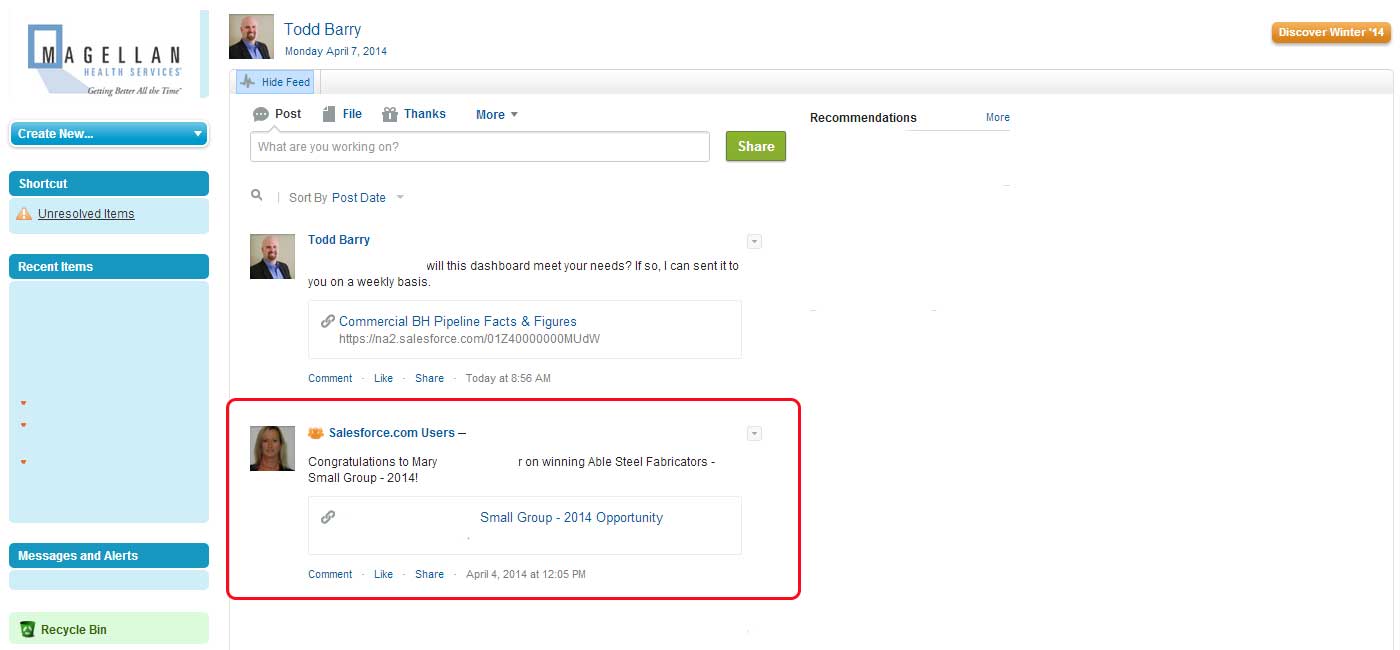The width and height of the screenshot is (1400, 650).
Task: Click the 'April 4, 2014 at 12:05 PM' timestamp
Action: (526, 574)
